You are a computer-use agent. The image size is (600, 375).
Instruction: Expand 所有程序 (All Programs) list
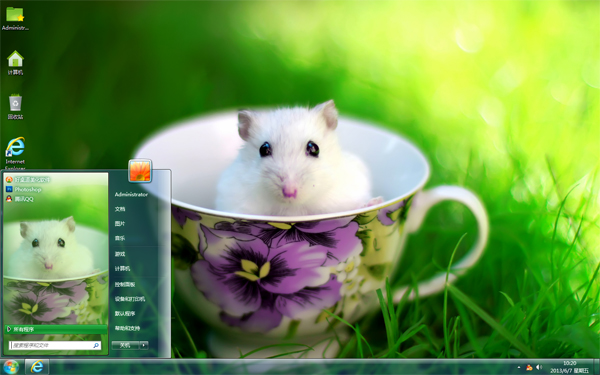56,329
